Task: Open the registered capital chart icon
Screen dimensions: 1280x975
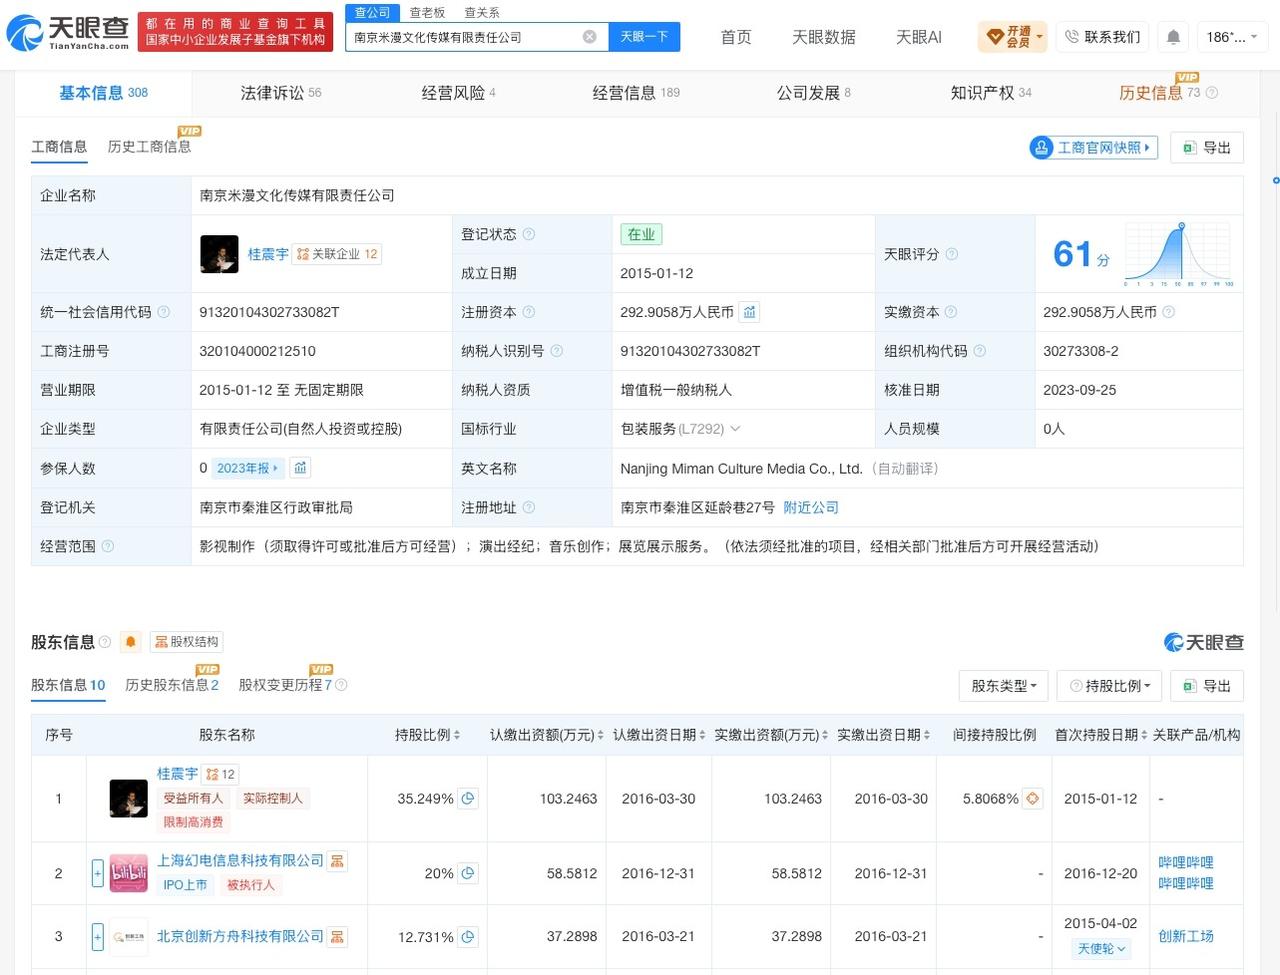Action: click(x=749, y=312)
